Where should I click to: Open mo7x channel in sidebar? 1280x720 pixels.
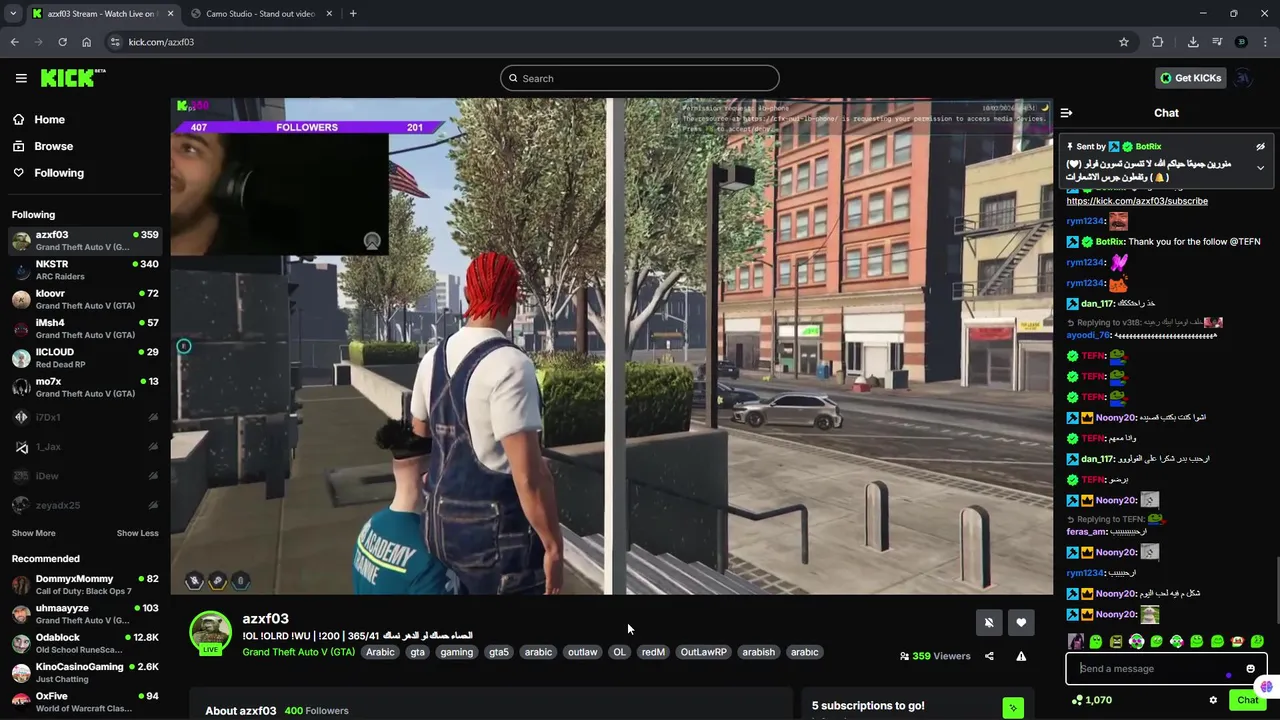point(85,387)
